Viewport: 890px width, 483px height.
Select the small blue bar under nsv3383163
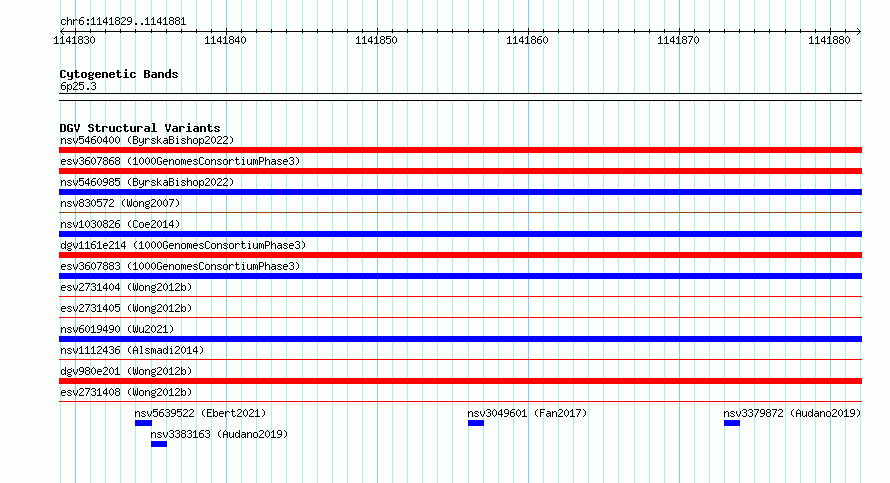point(159,444)
